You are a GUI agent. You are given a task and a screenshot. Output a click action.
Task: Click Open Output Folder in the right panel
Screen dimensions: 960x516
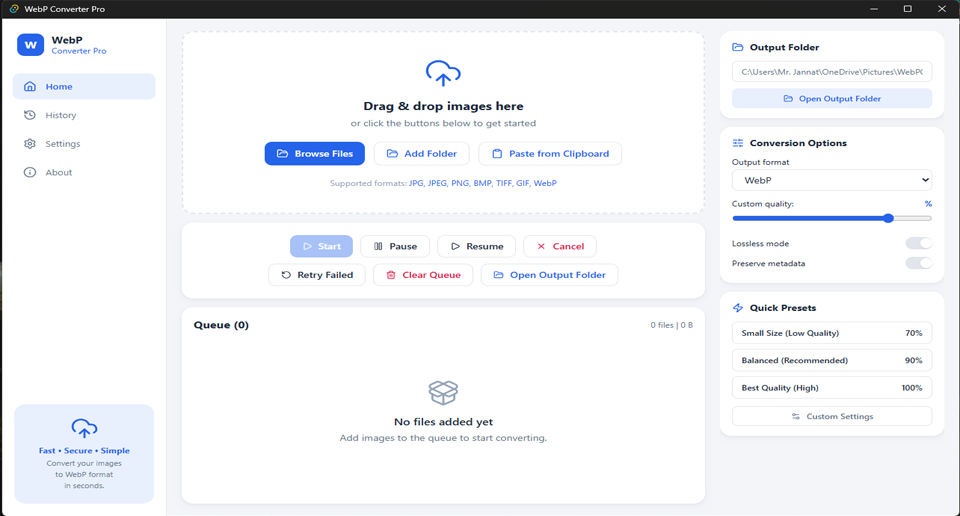[832, 99]
